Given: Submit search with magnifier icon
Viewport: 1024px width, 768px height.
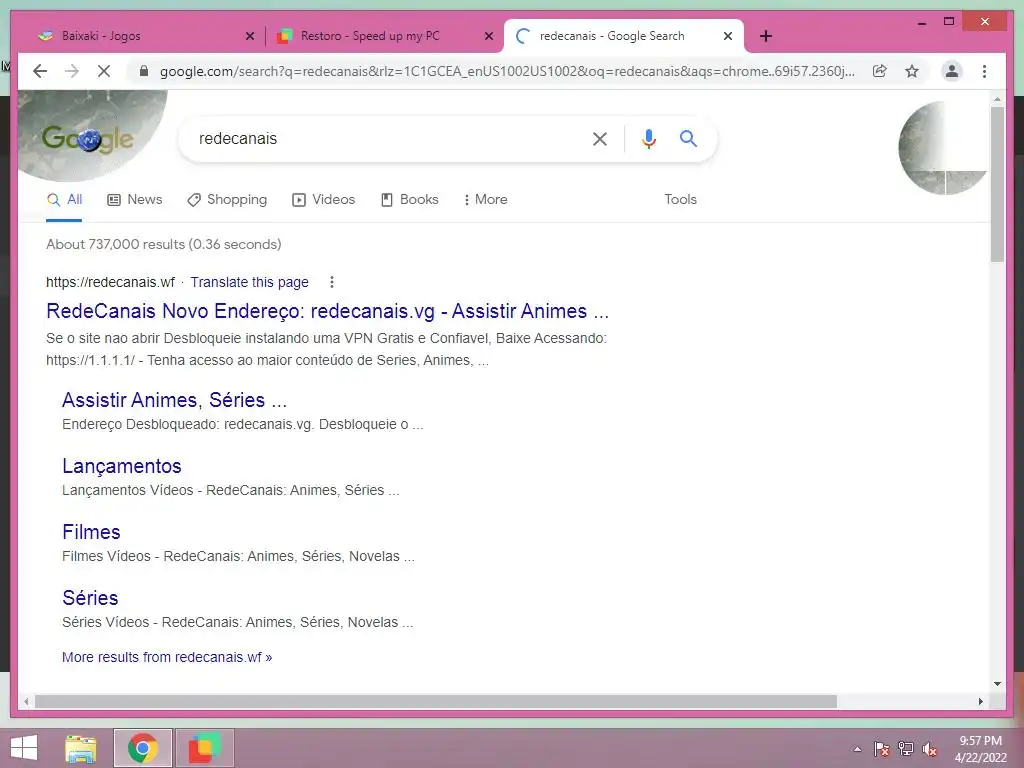Looking at the screenshot, I should (688, 138).
